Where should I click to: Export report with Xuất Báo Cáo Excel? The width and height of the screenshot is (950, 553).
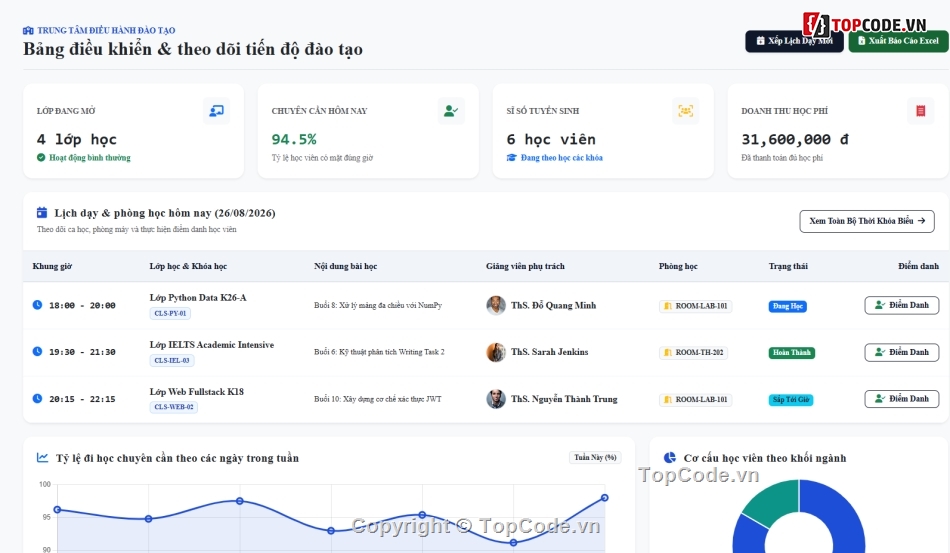coord(898,41)
